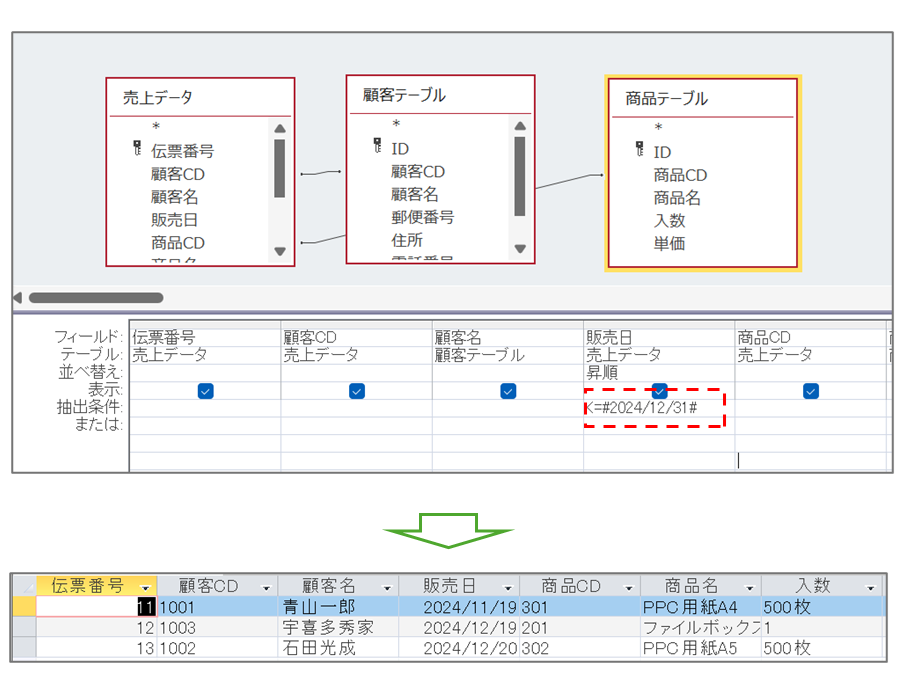This screenshot has width=900, height=685.
Task: Click key icon in 商品テーブル
Action: 640,149
